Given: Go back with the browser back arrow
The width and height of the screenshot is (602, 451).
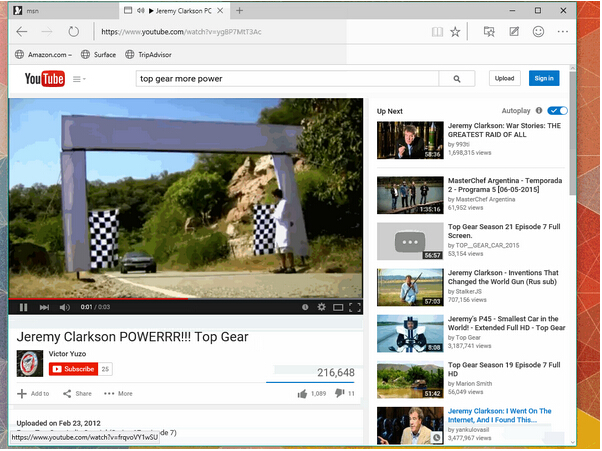Looking at the screenshot, I should coord(22,32).
